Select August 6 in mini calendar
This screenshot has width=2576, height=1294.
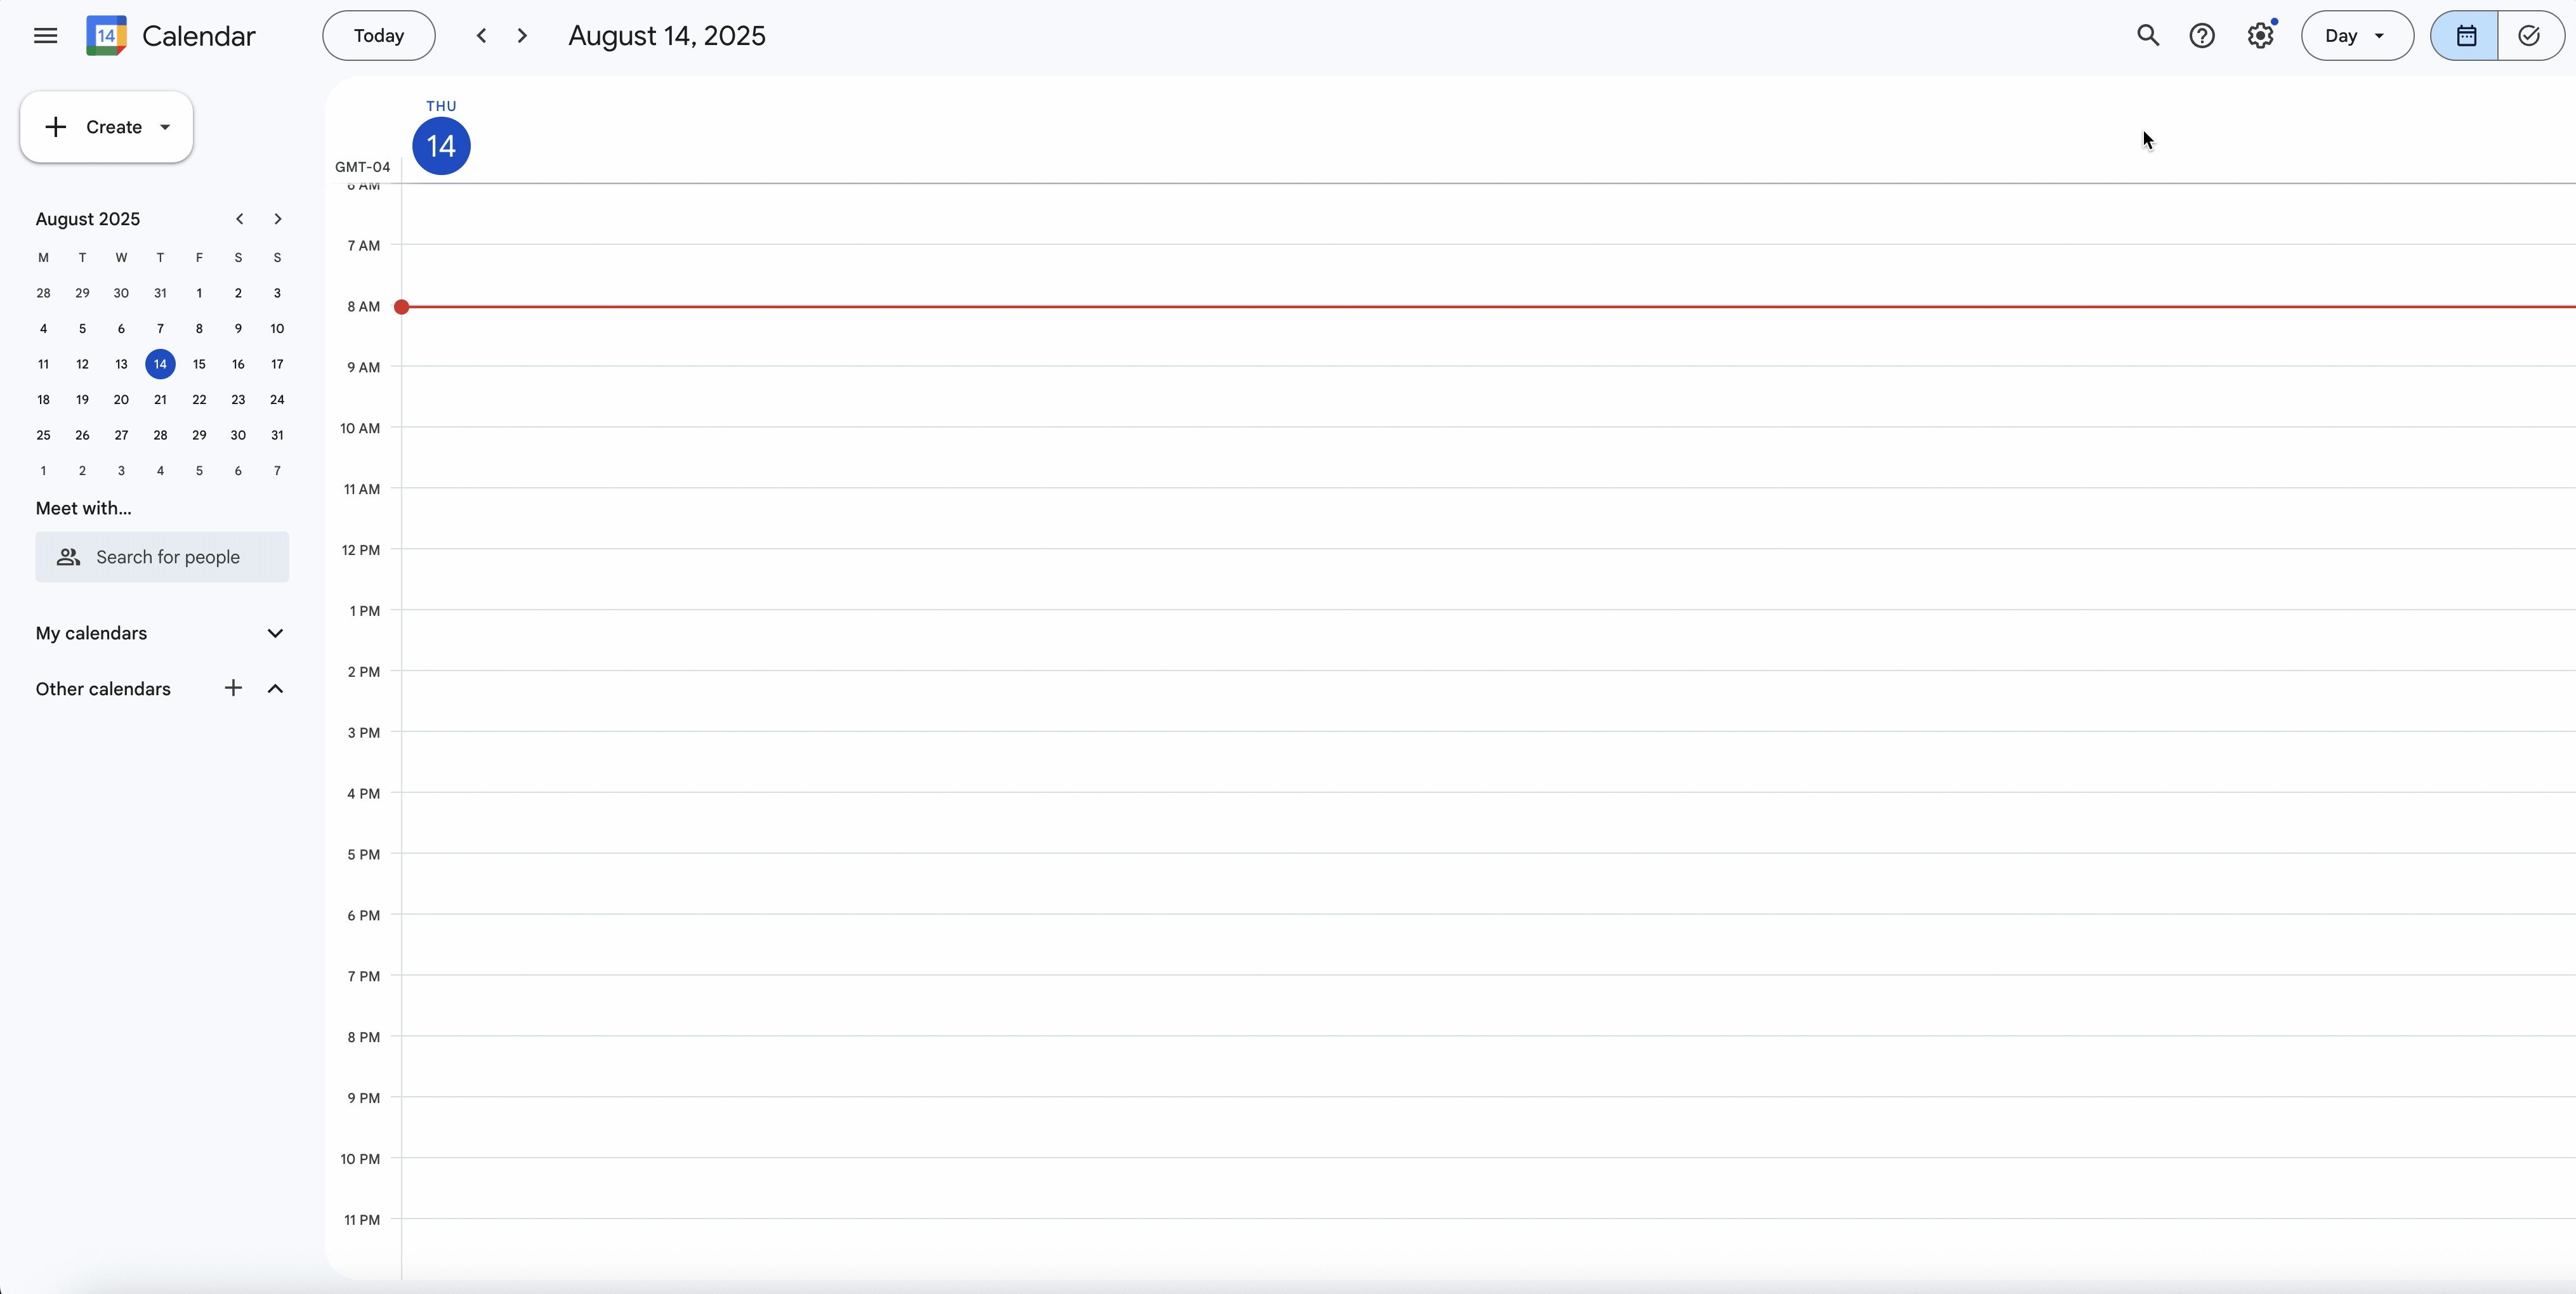(x=121, y=328)
